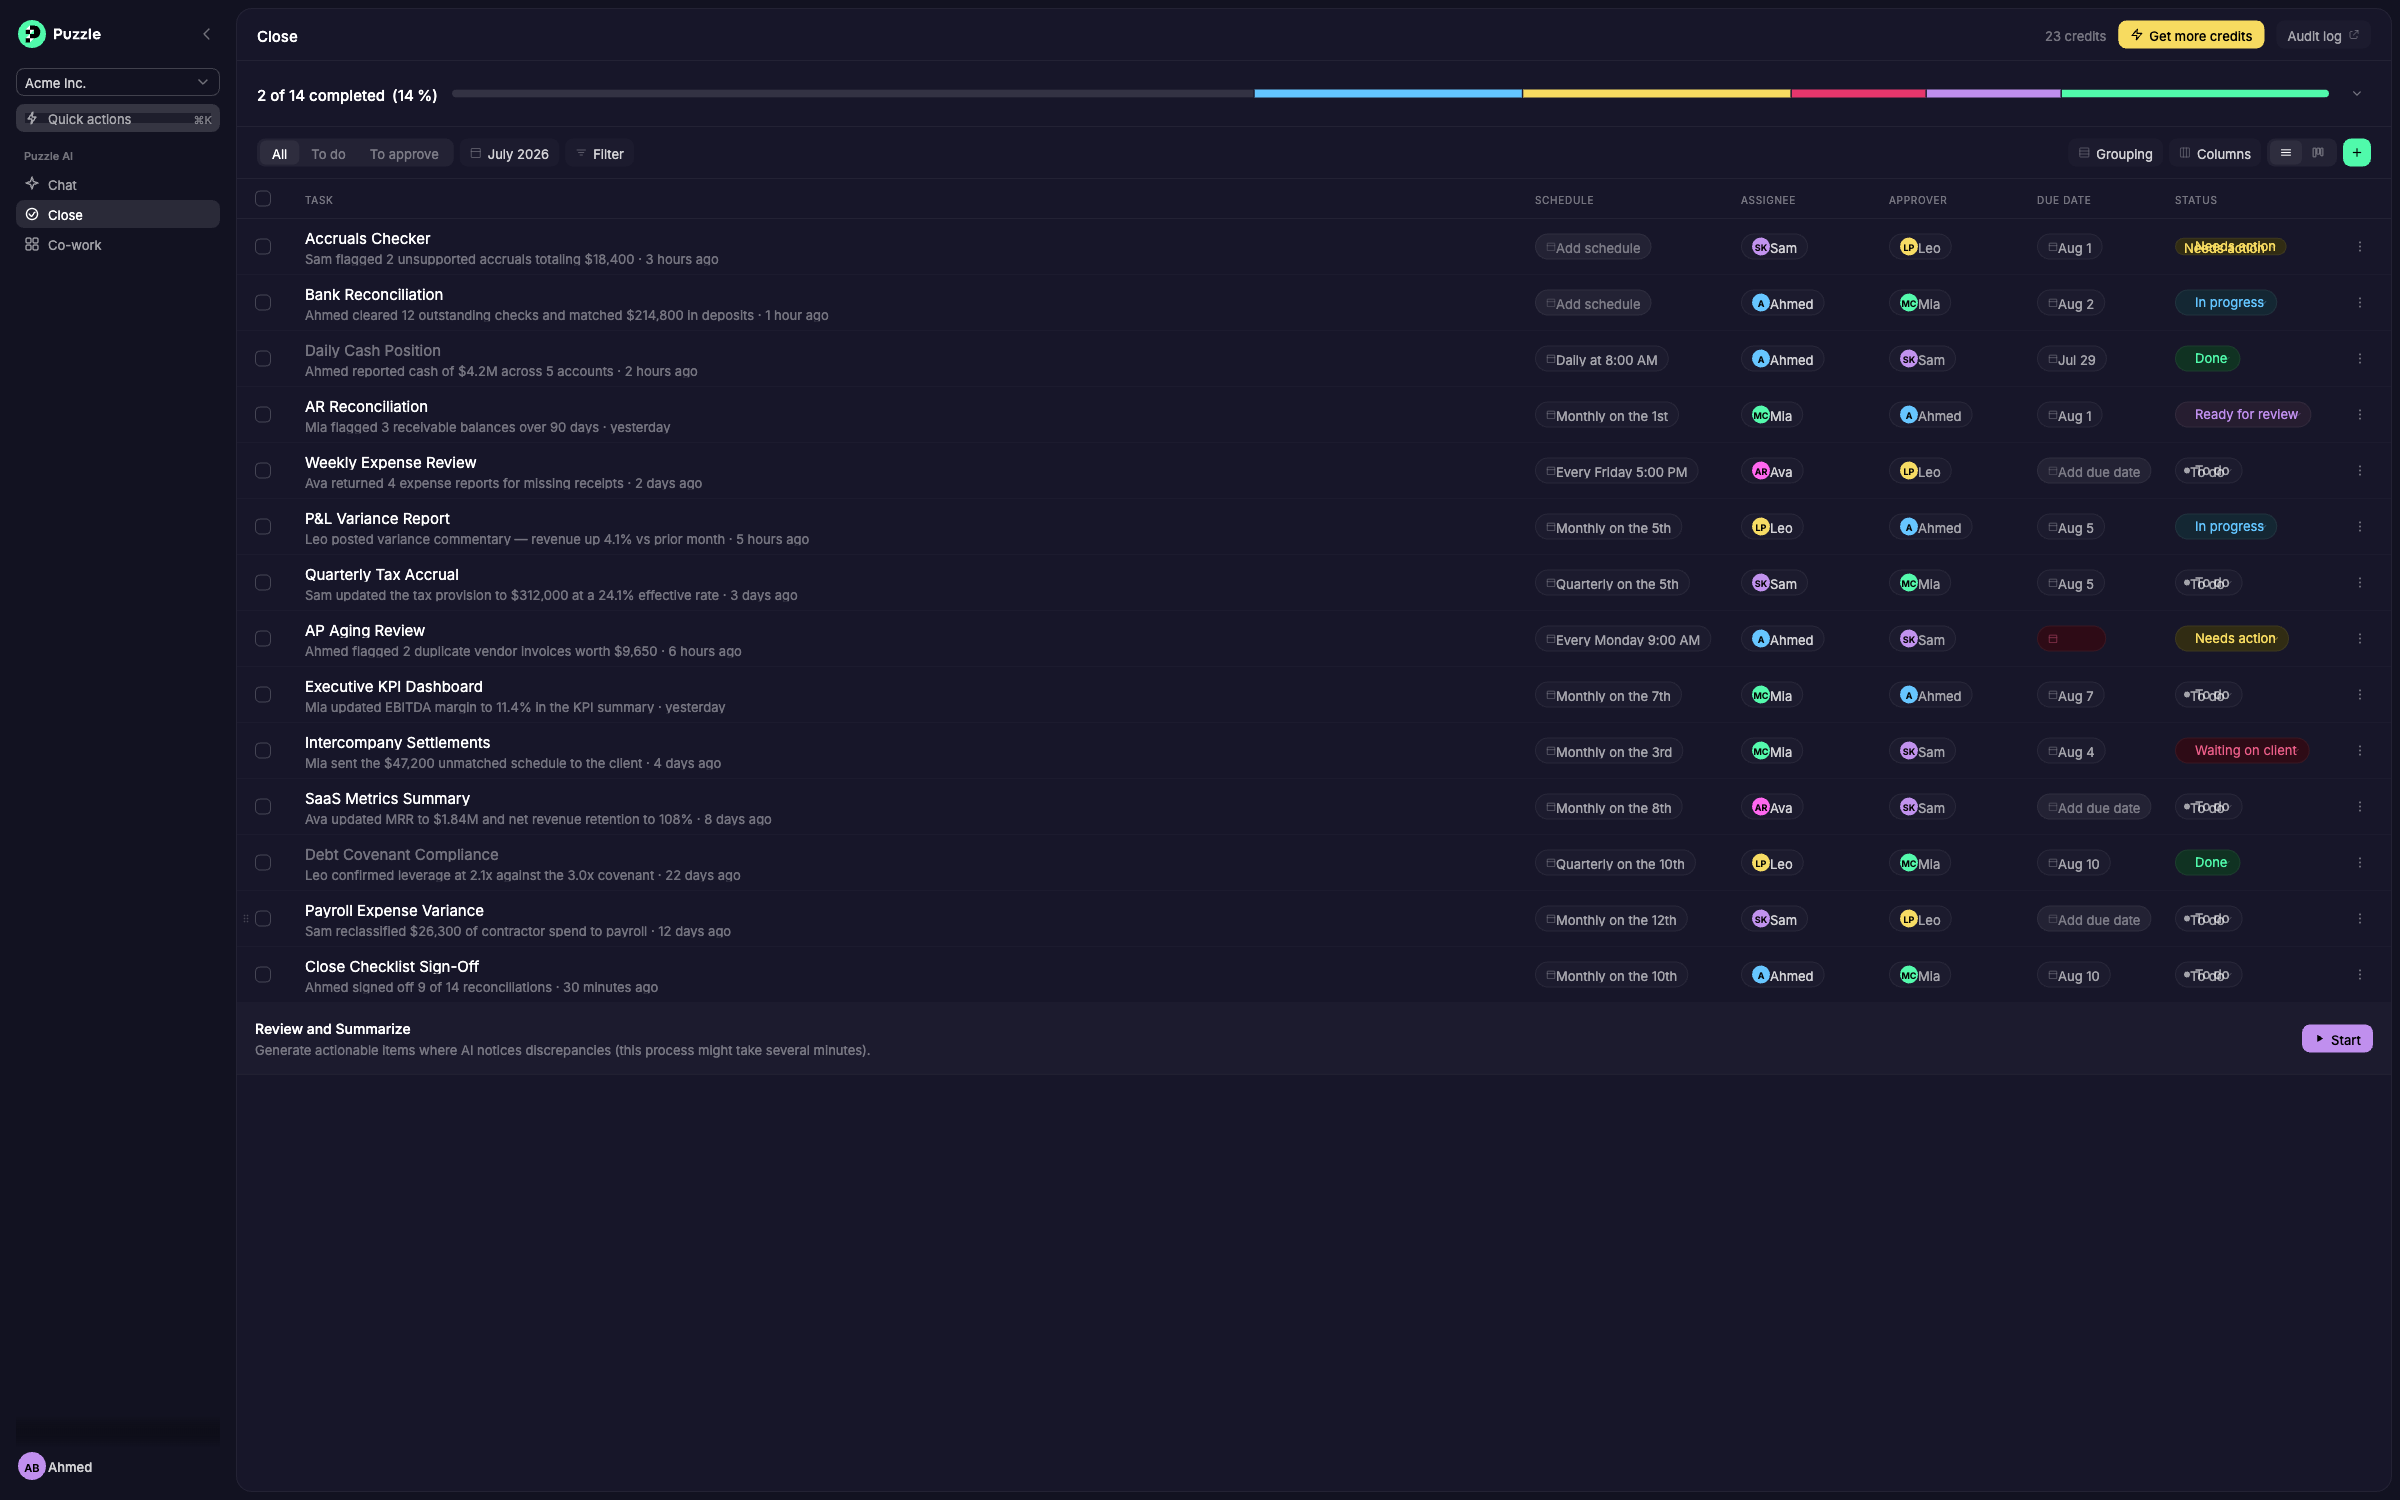Image resolution: width=2400 pixels, height=1500 pixels.
Task: Switch to list view layout icon
Action: pos(2286,153)
